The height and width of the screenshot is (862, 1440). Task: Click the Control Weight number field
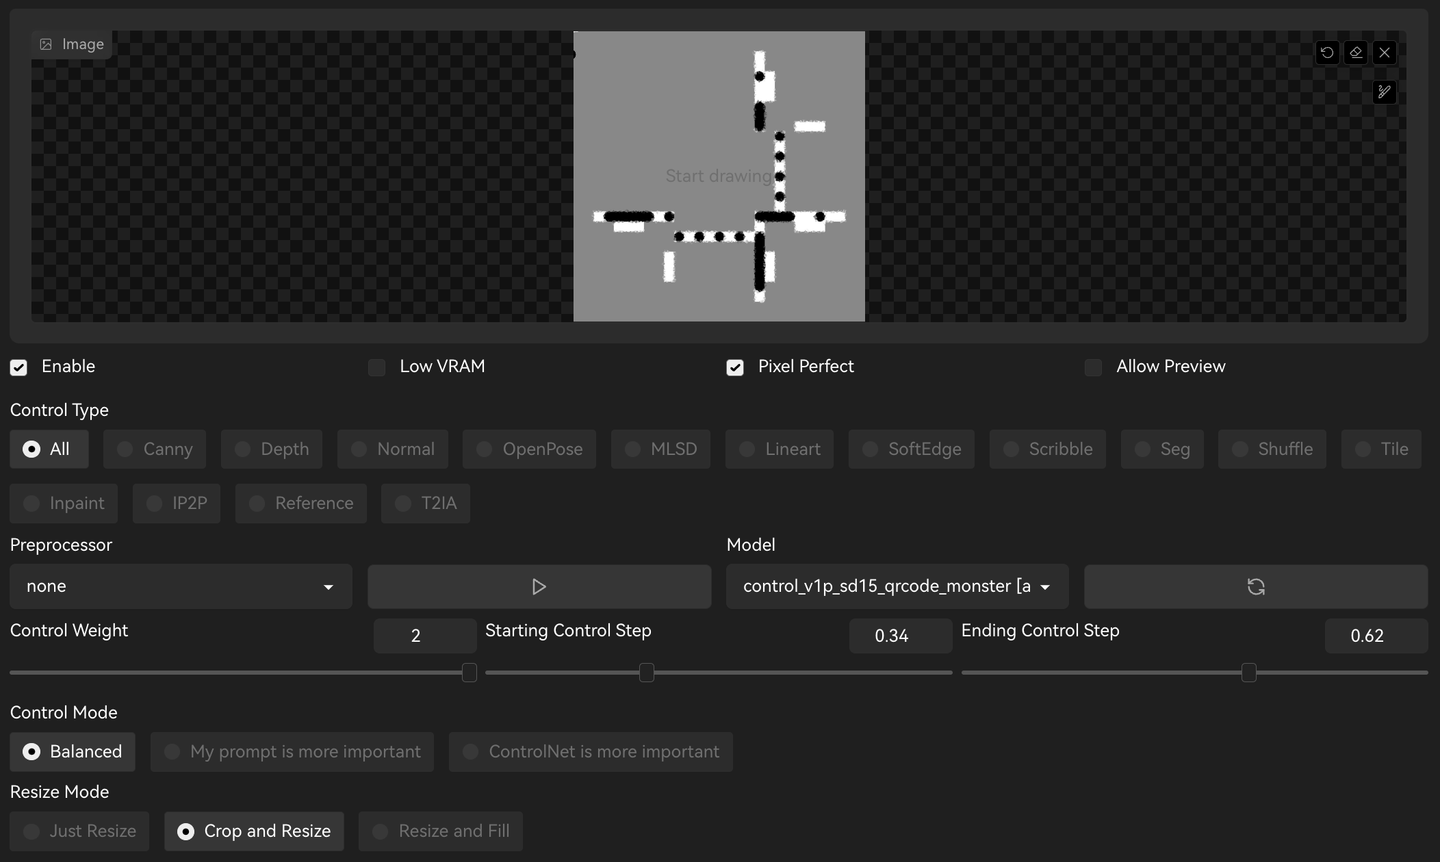[424, 636]
